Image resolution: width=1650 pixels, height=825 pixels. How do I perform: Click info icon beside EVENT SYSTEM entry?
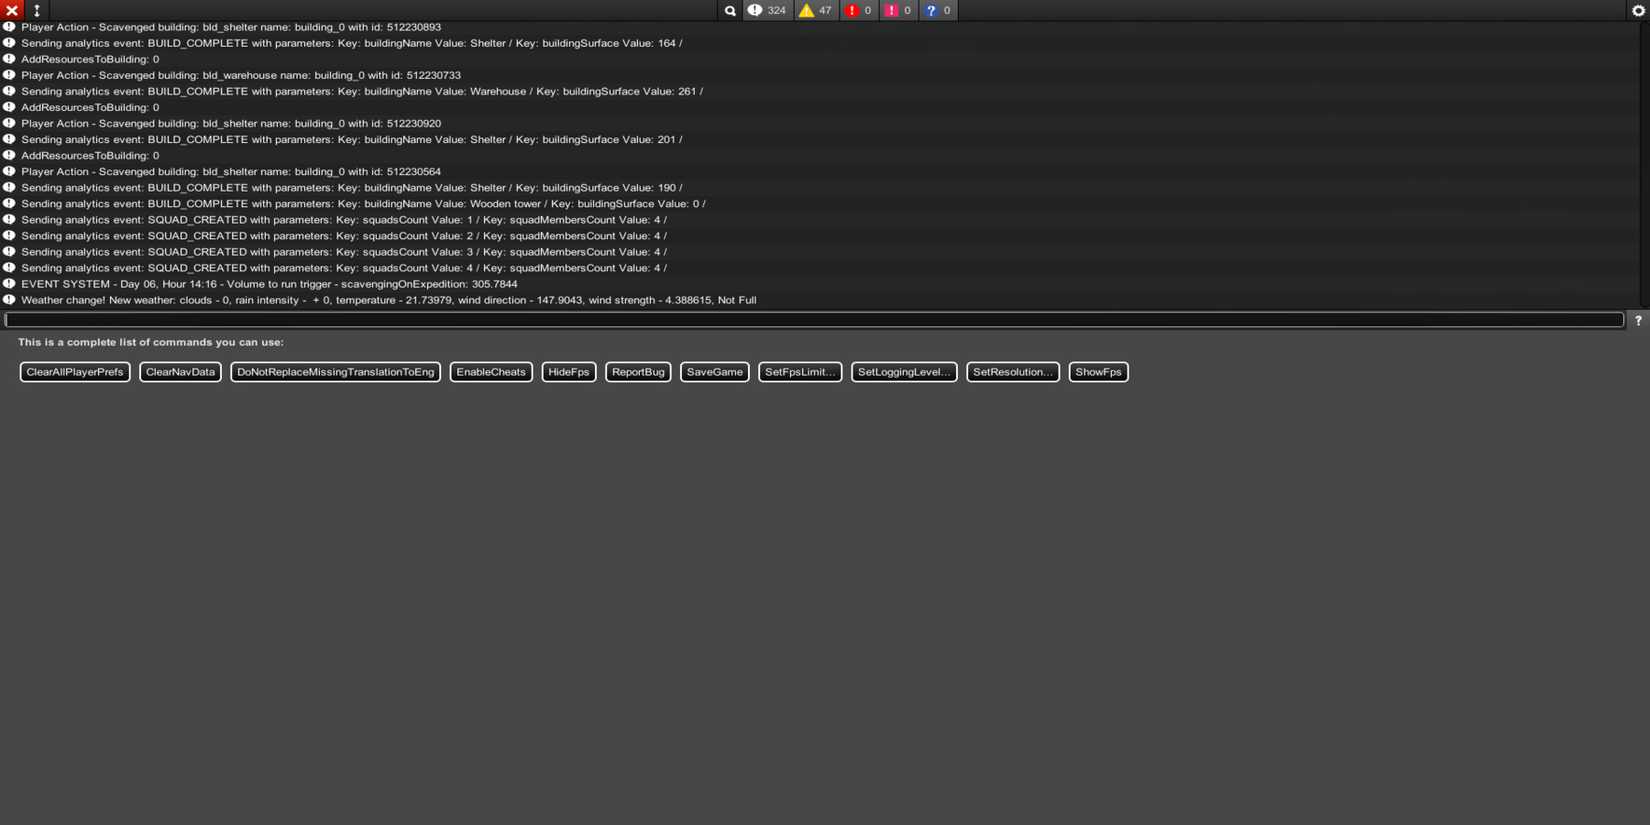(x=9, y=283)
